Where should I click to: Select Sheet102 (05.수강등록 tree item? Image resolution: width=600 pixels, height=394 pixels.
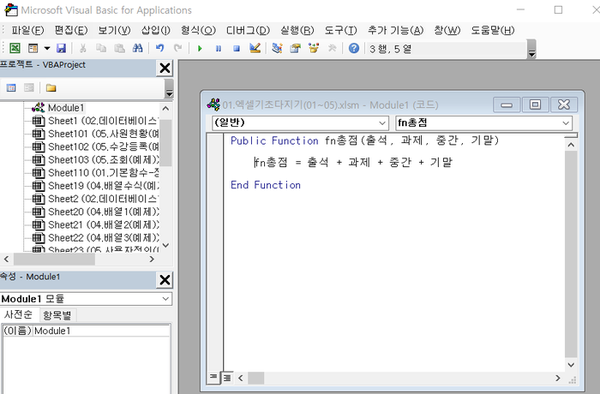(x=103, y=147)
